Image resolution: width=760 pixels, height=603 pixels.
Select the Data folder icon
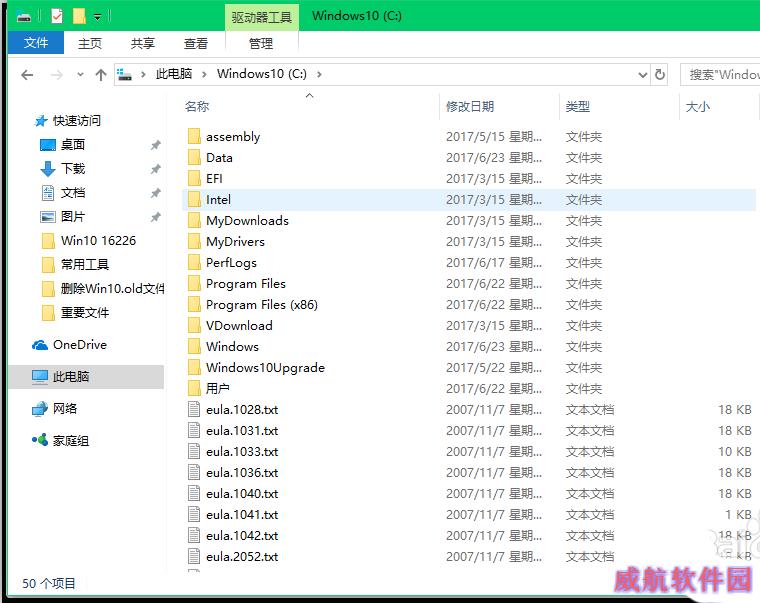194,158
